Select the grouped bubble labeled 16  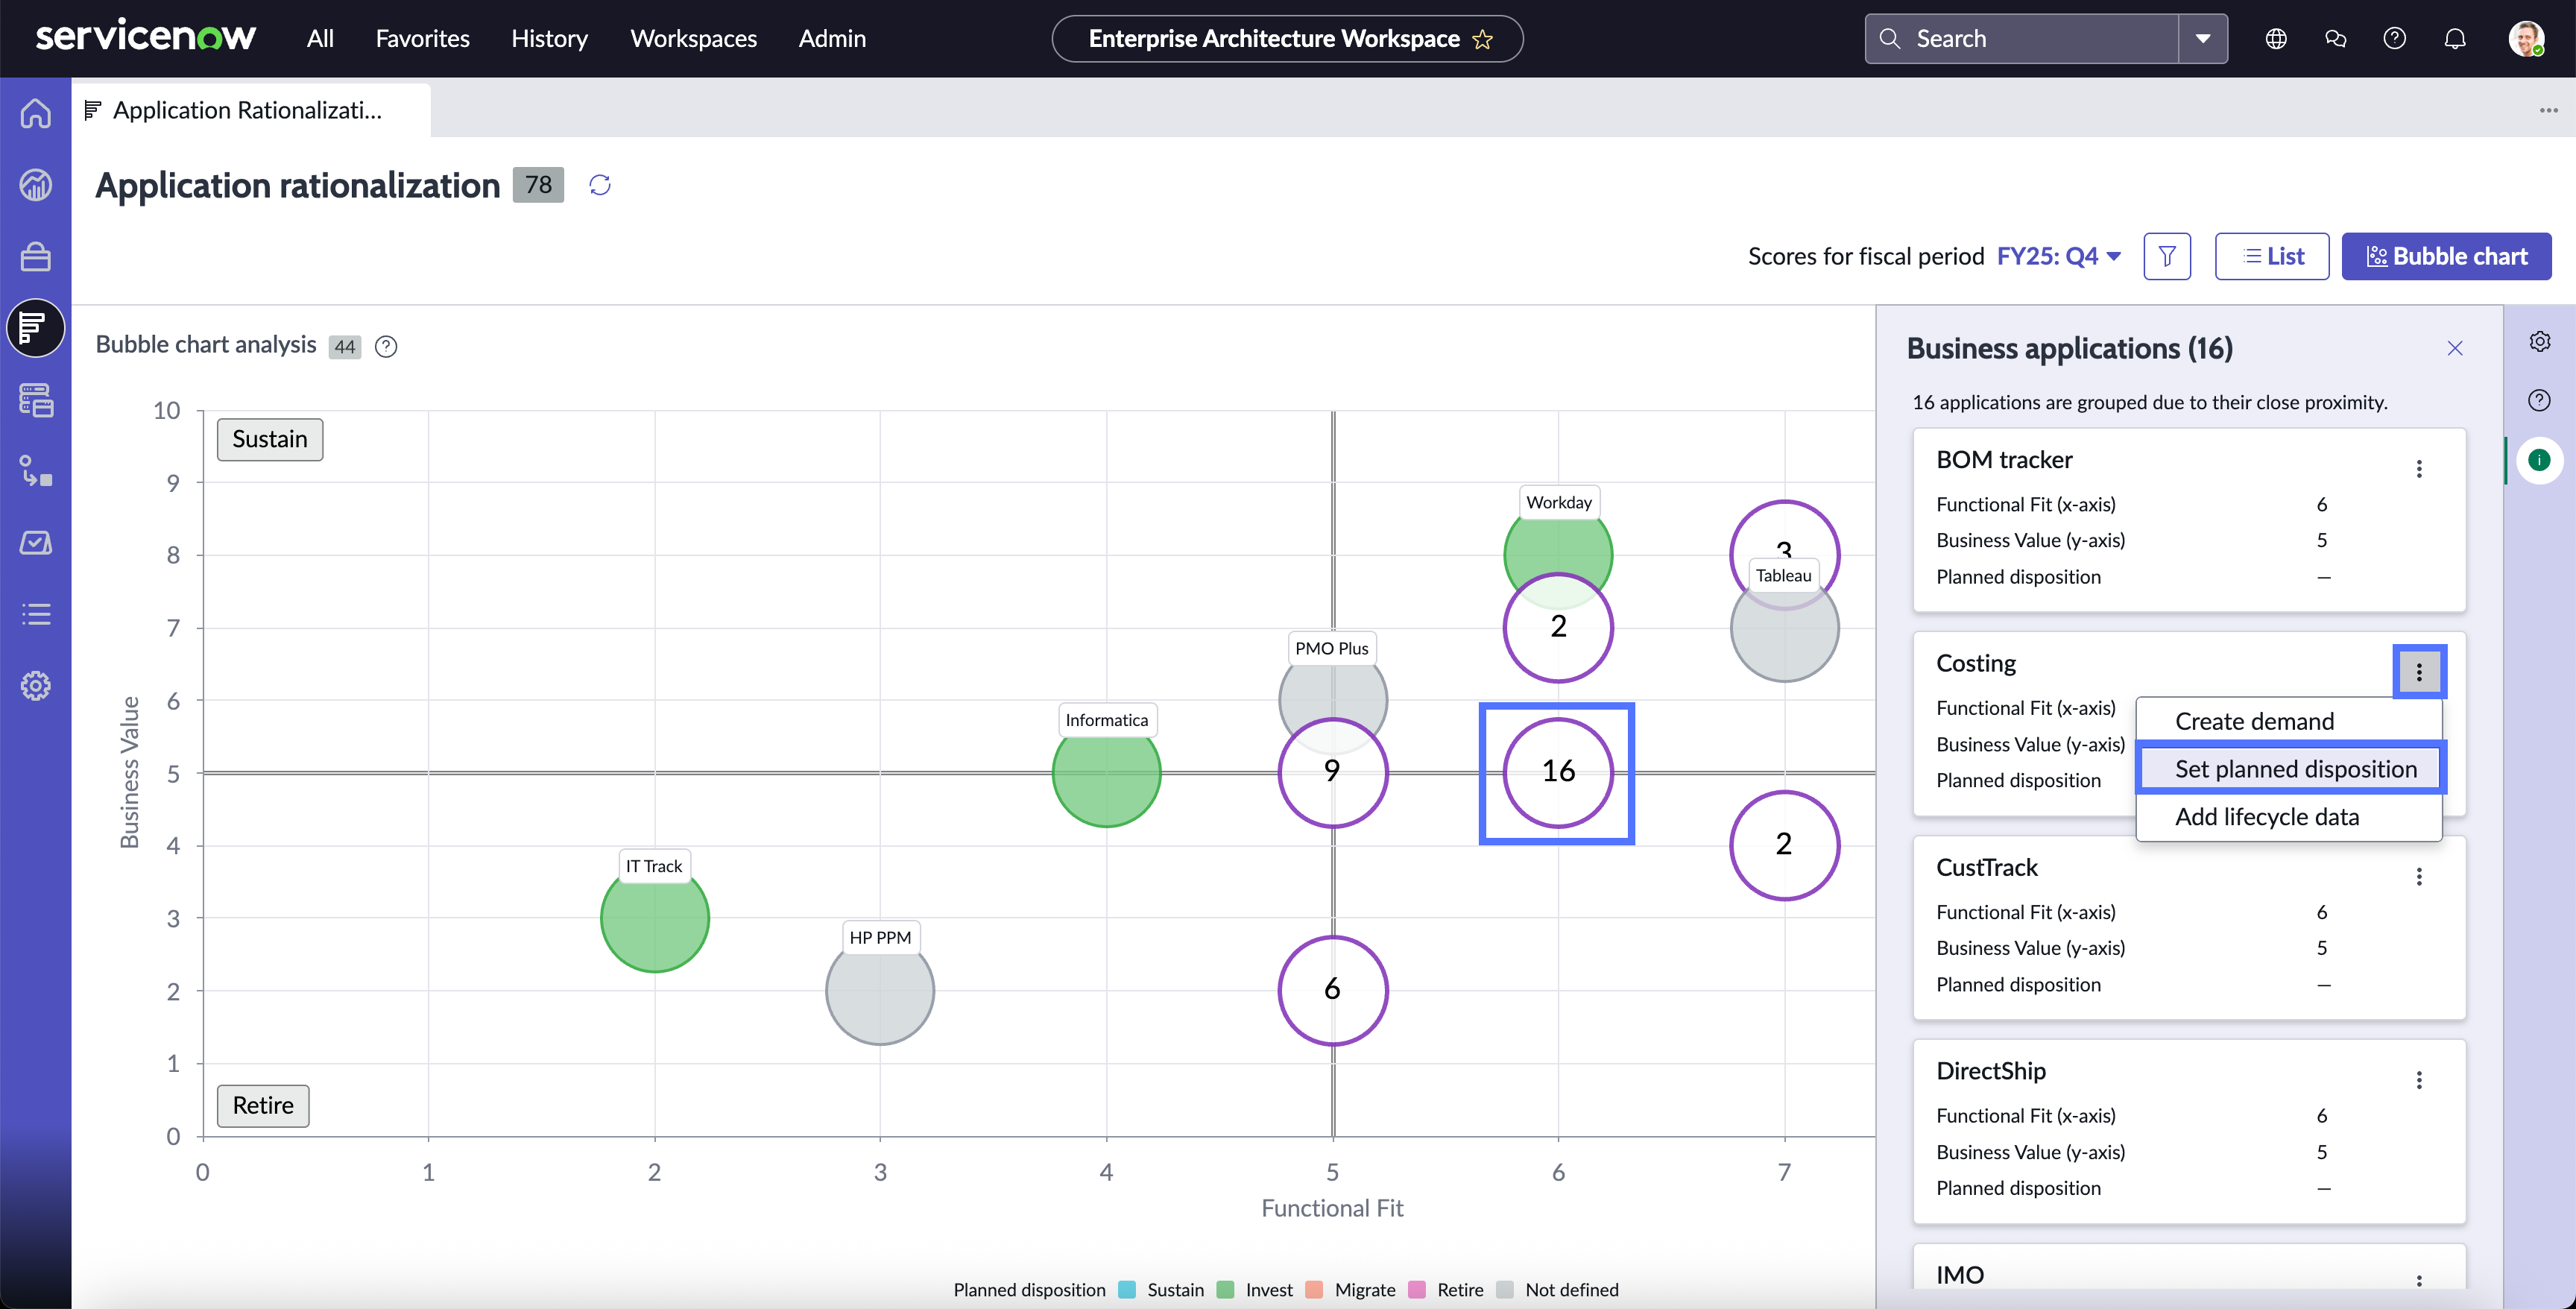pyautogui.click(x=1558, y=772)
